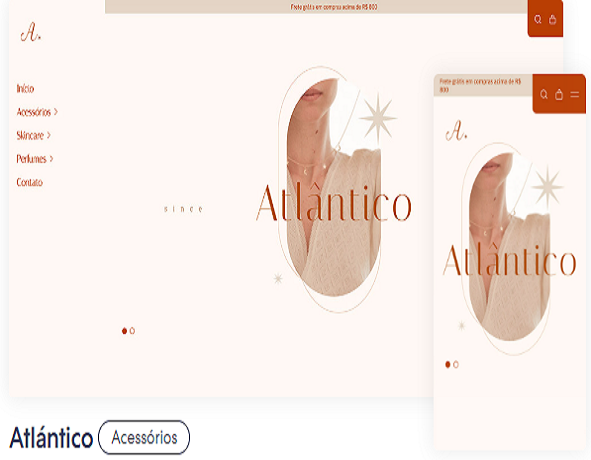The width and height of the screenshot is (591, 460).
Task: Open the Atlántico theme title link
Action: coord(51,438)
